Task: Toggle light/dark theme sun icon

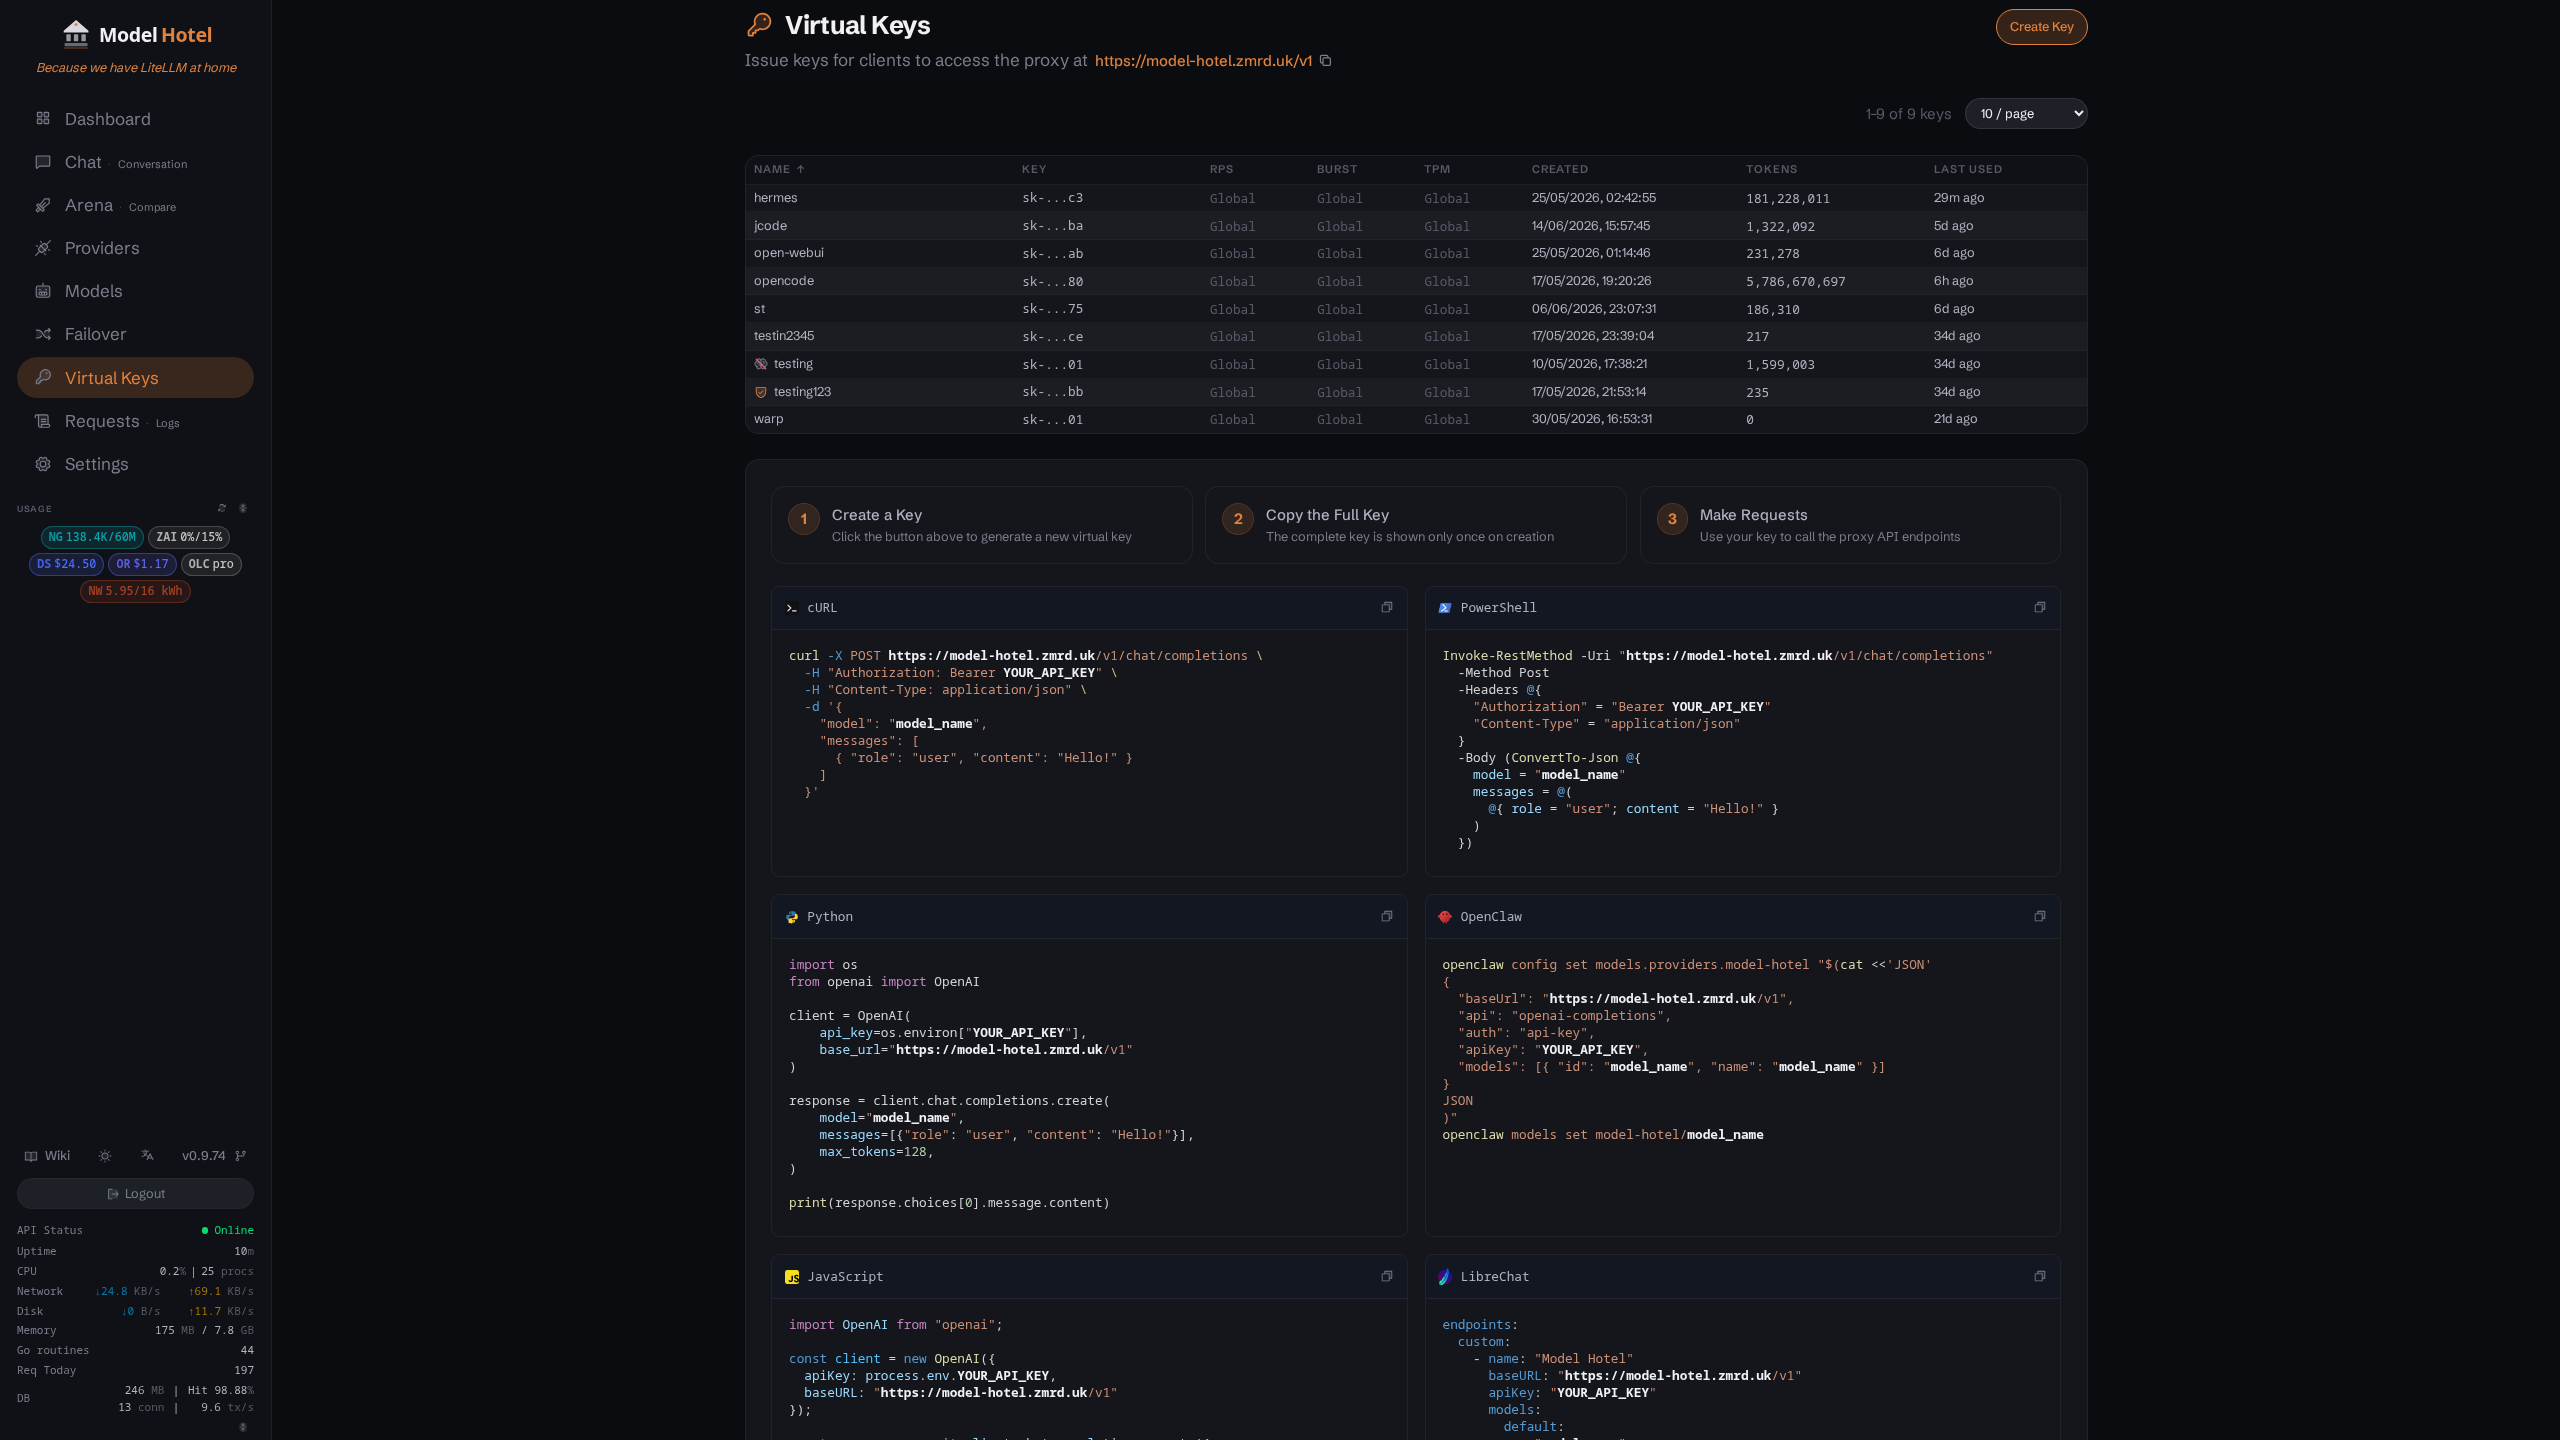Action: (x=105, y=1156)
